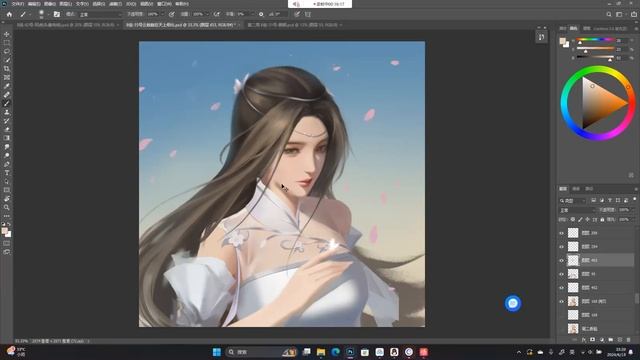Swap foreground and background colors
Image resolution: width=640 pixels, height=360 pixels.
click(x=9, y=224)
